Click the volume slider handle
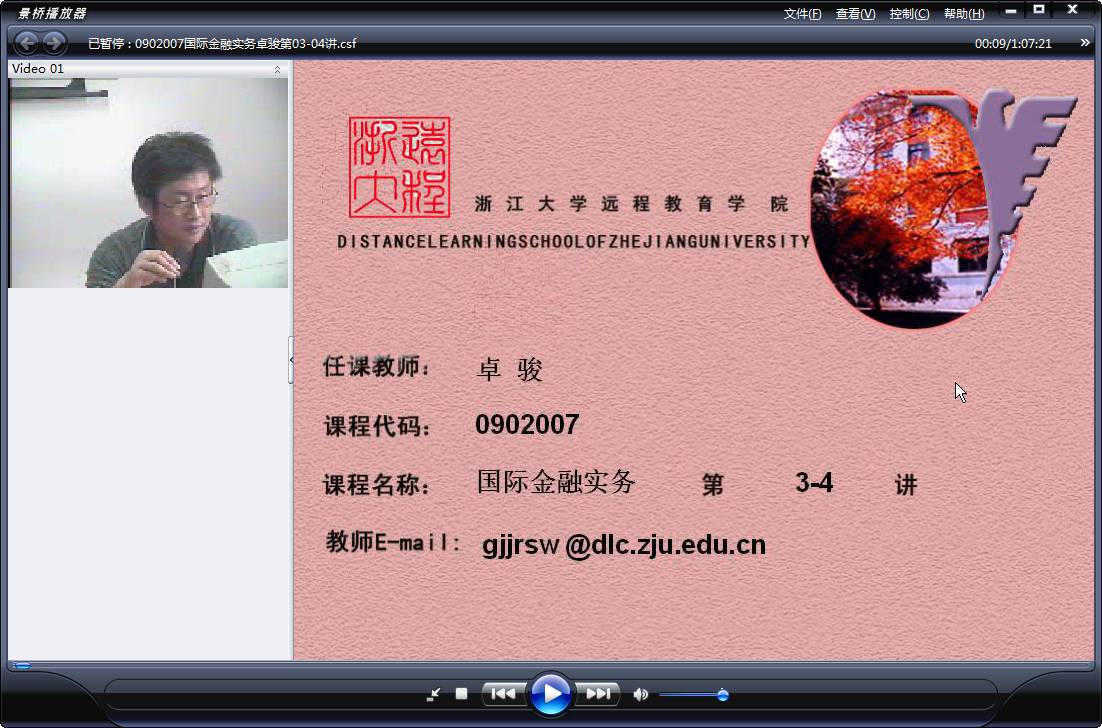This screenshot has height=728, width=1102. pyautogui.click(x=722, y=695)
